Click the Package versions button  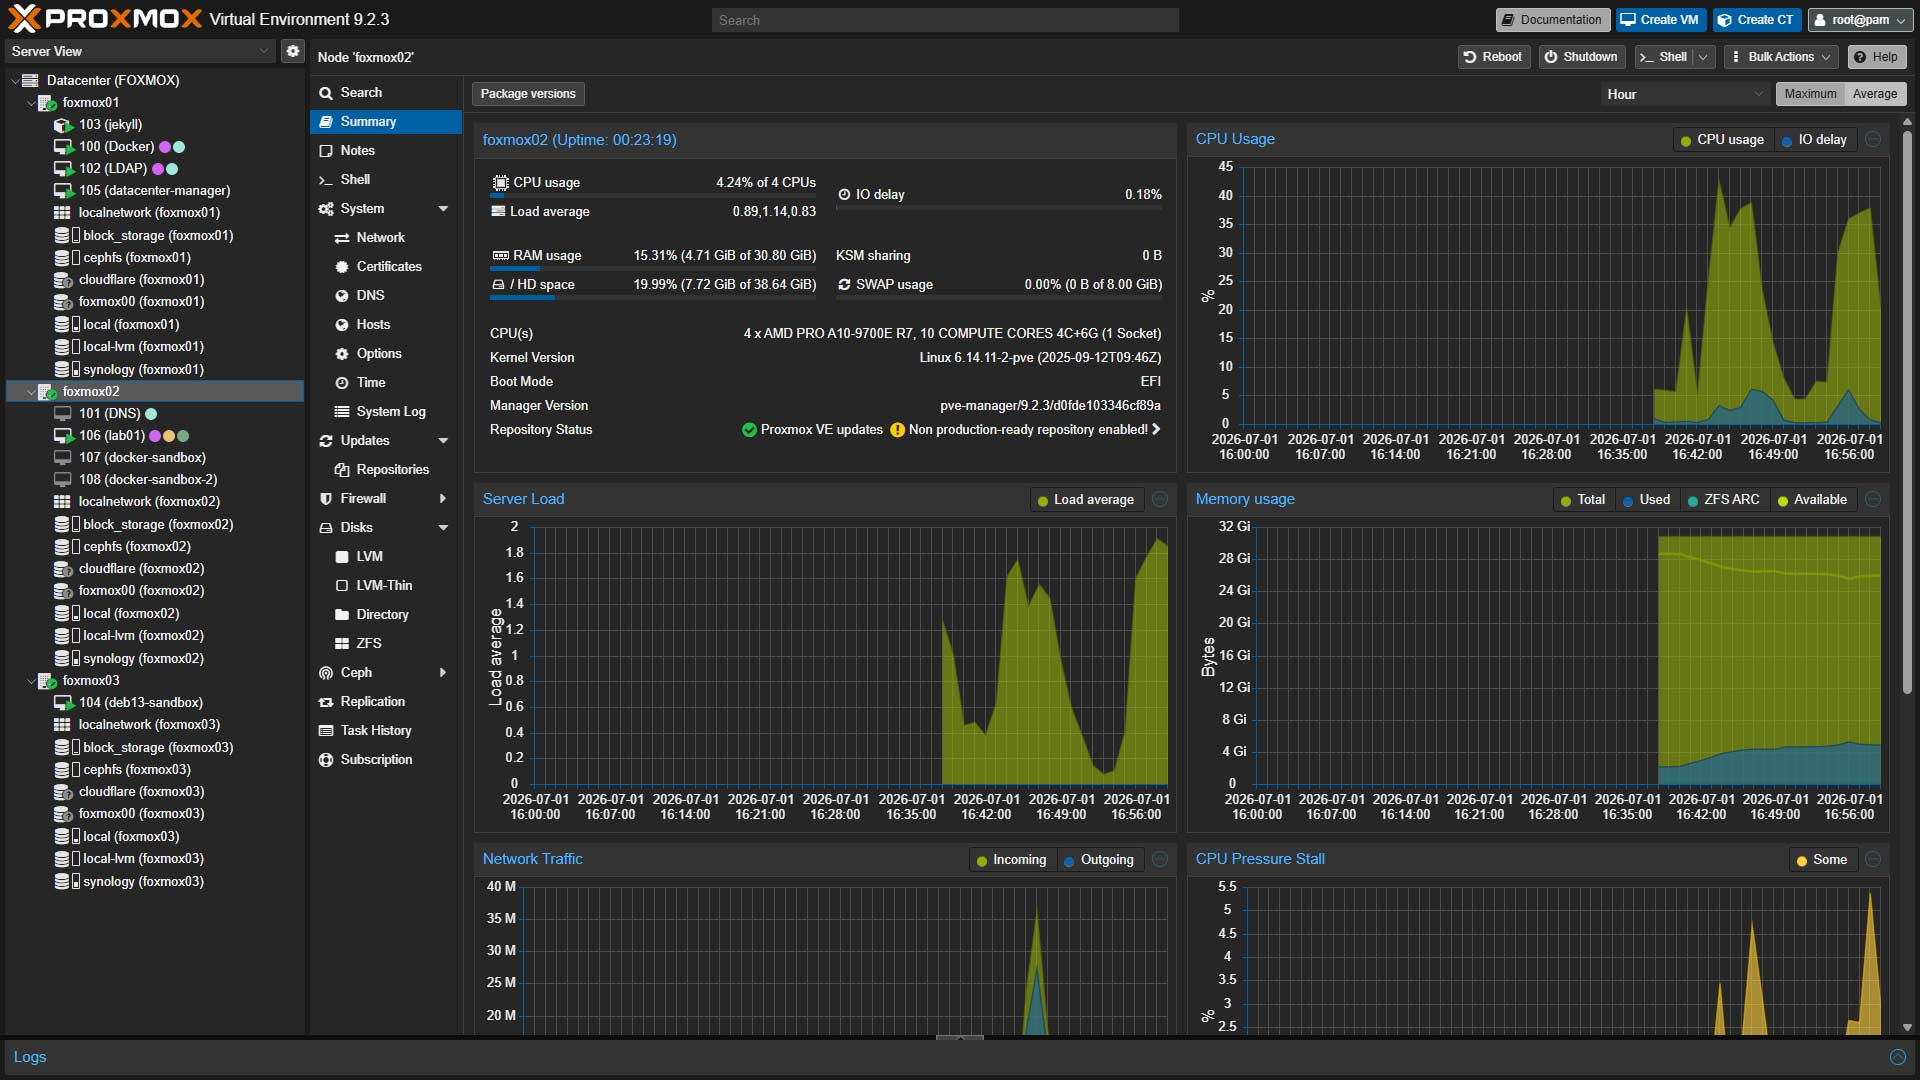point(528,94)
